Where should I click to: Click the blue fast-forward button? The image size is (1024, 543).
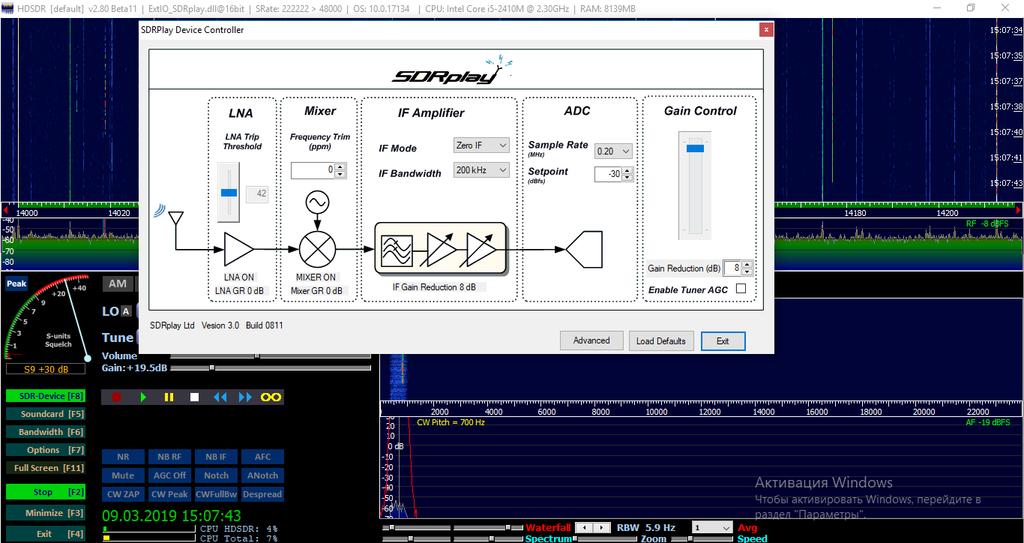click(x=245, y=397)
